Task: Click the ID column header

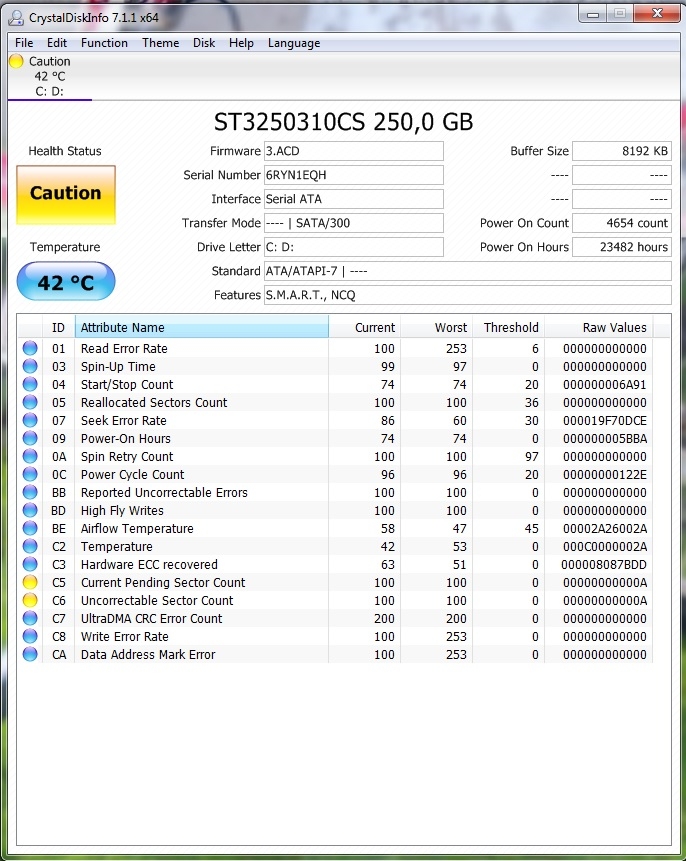Action: pos(58,327)
